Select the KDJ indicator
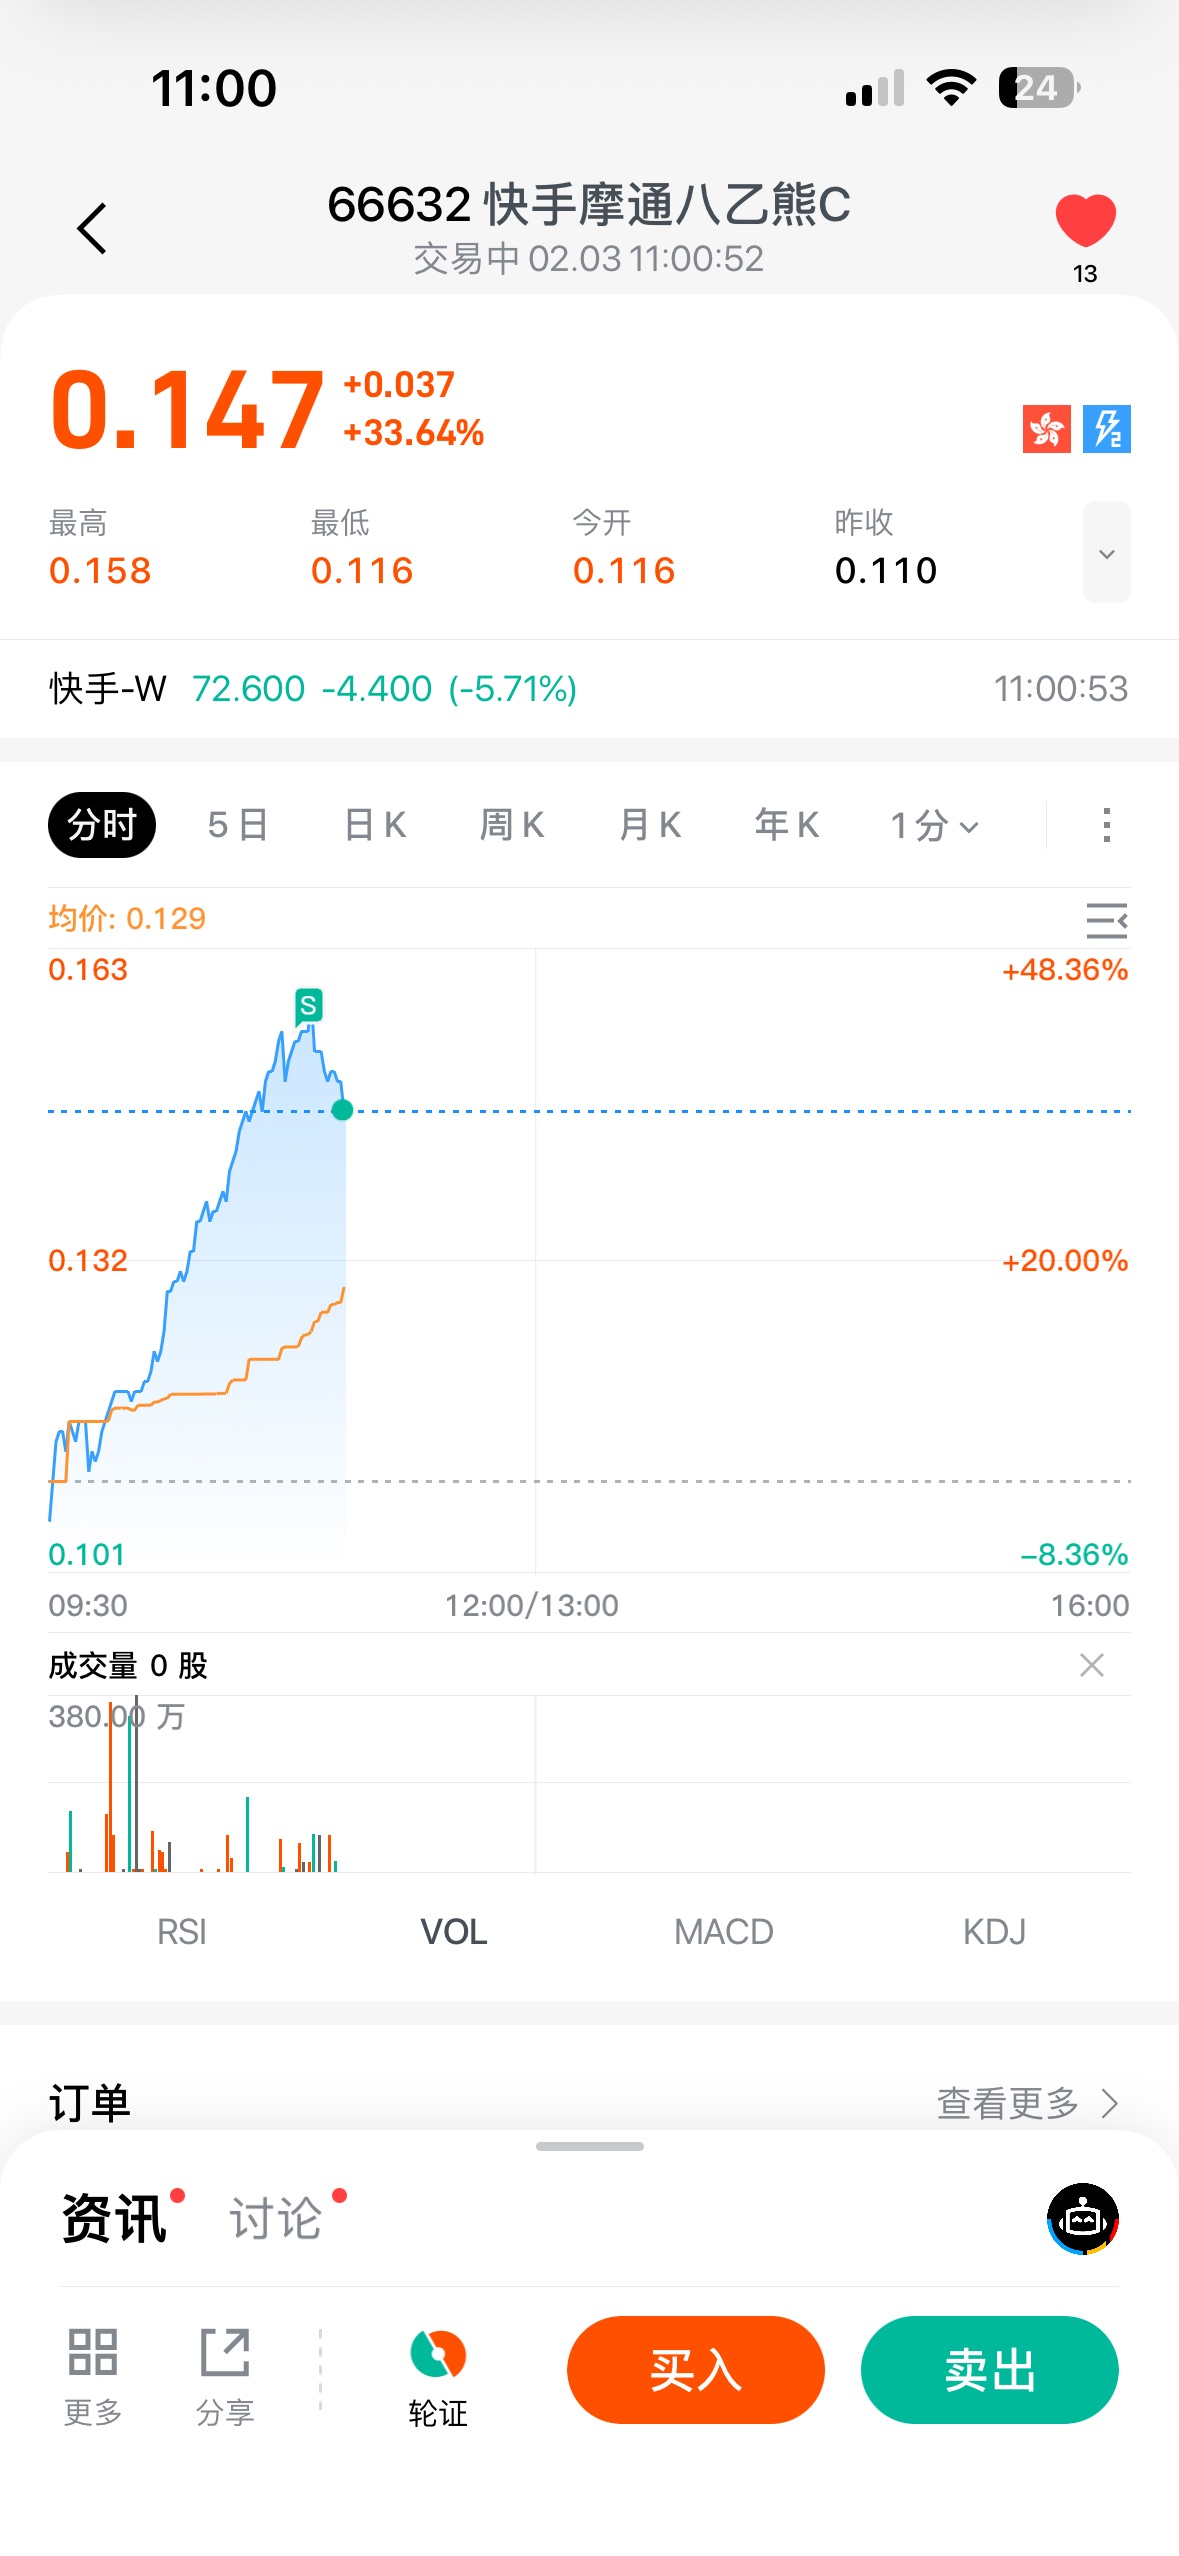This screenshot has width=1179, height=2556. click(994, 1931)
